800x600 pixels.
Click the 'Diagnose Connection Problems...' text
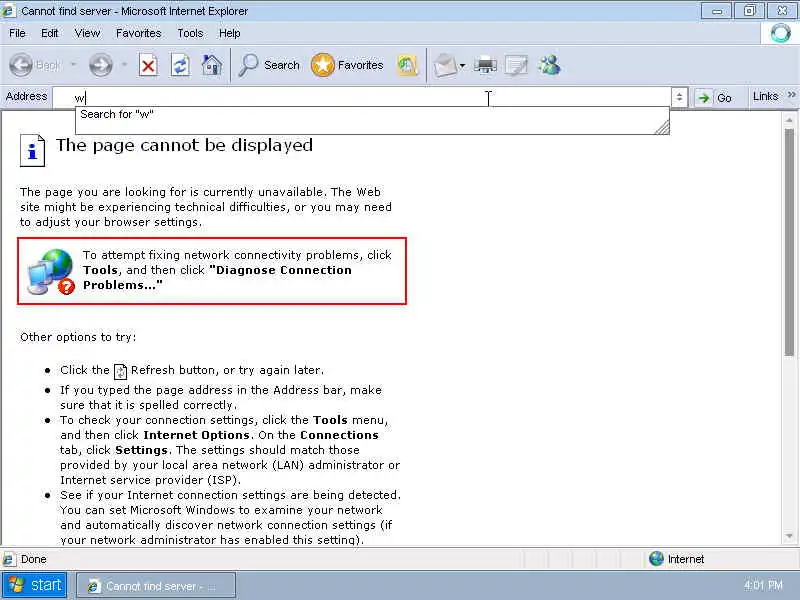(x=217, y=278)
